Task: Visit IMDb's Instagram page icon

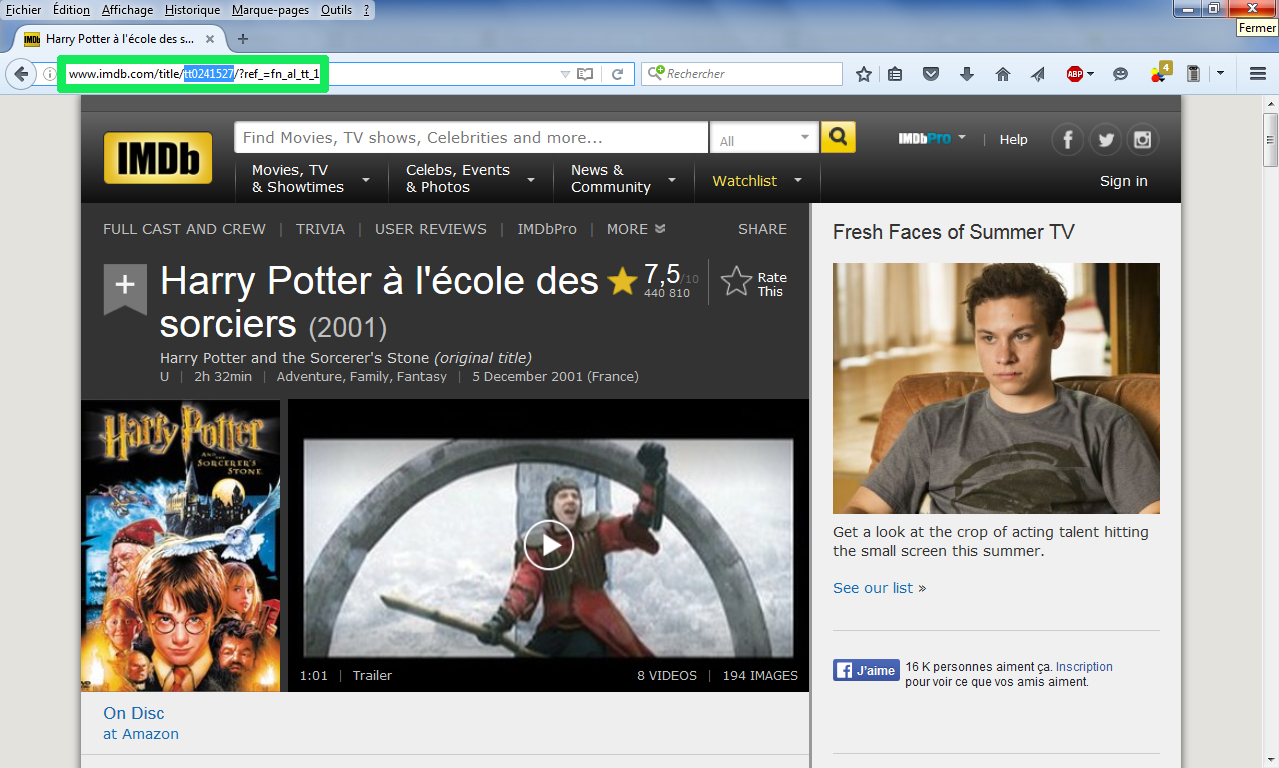Action: 1142,140
